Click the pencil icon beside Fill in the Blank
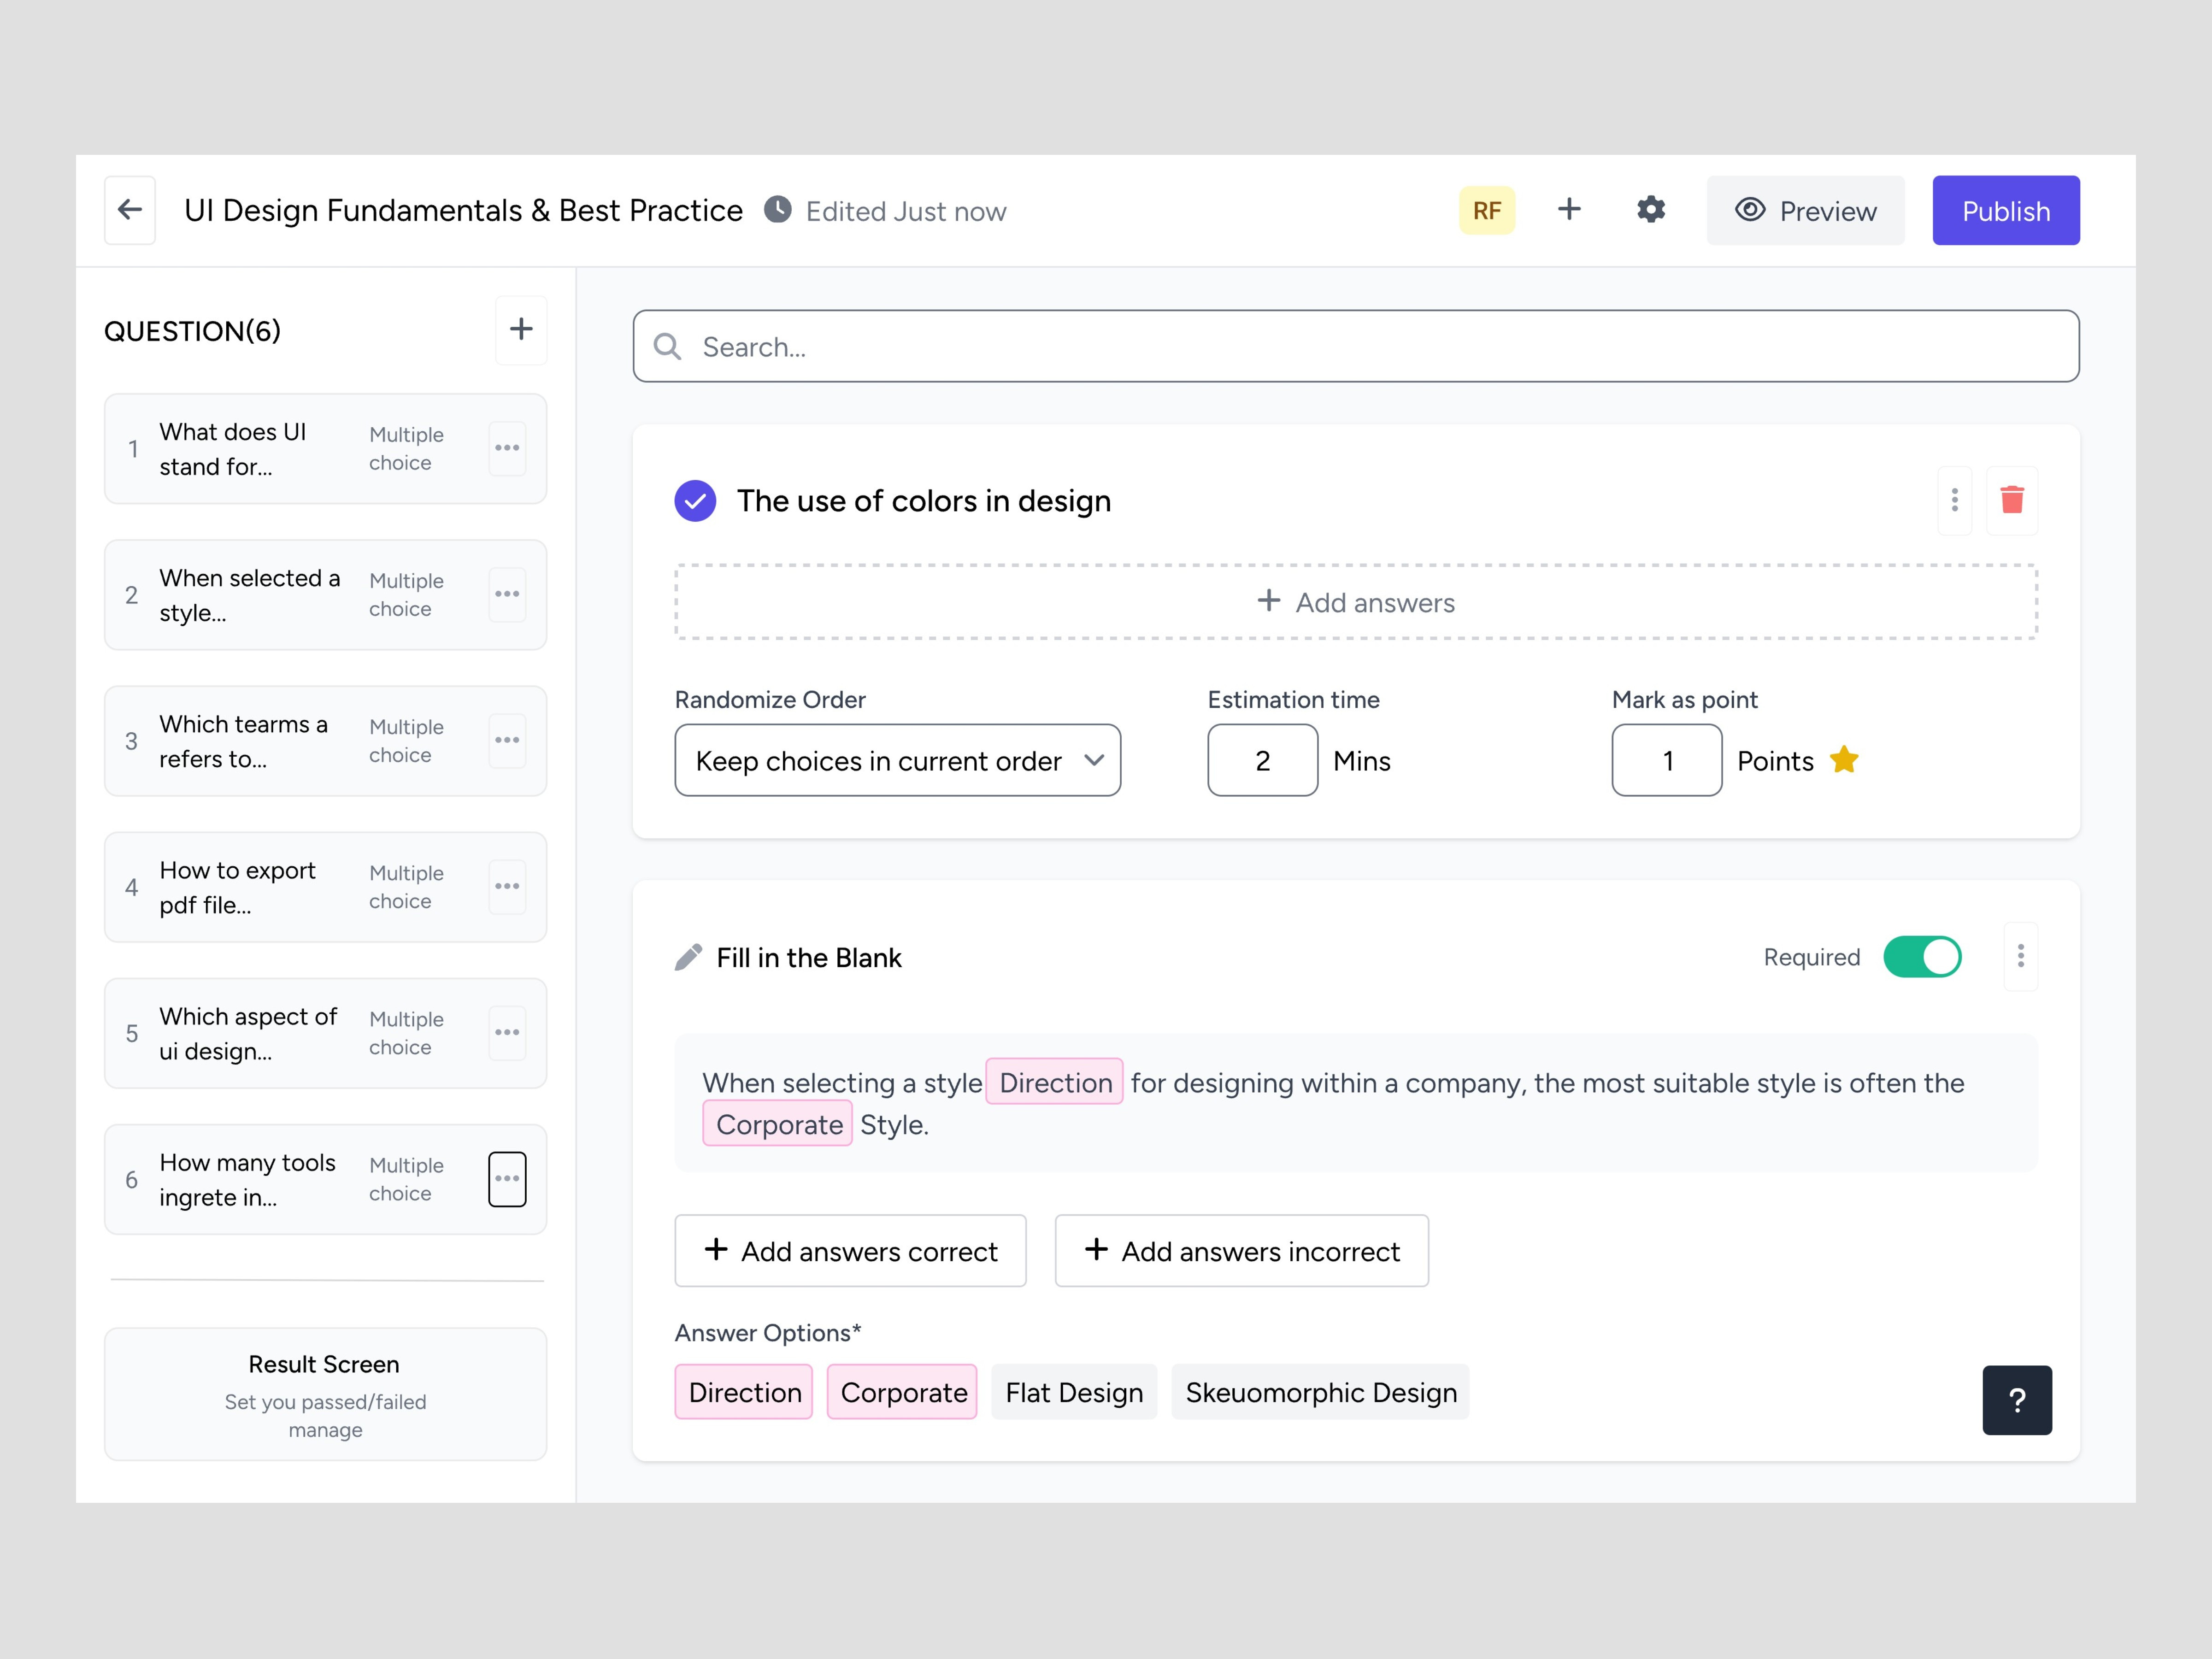 pyautogui.click(x=688, y=956)
